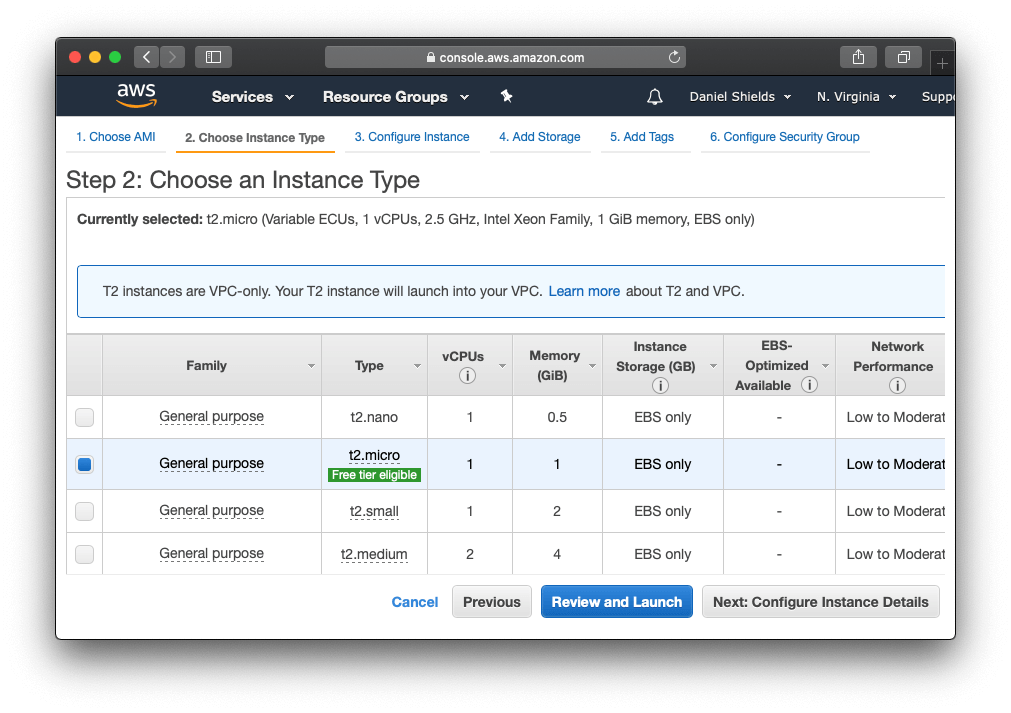Select the t2.nano instance checkbox
1011x713 pixels.
pos(85,417)
